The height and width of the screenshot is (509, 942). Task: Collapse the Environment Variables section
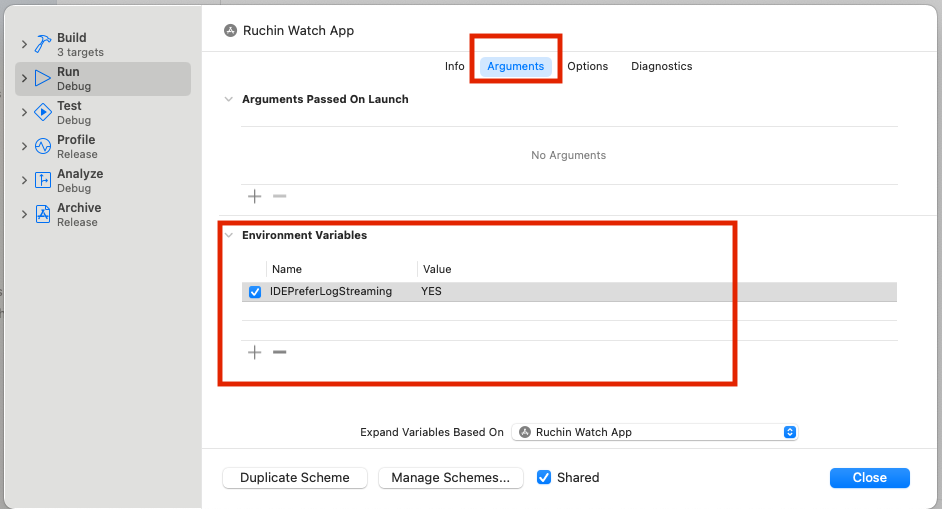click(x=229, y=236)
